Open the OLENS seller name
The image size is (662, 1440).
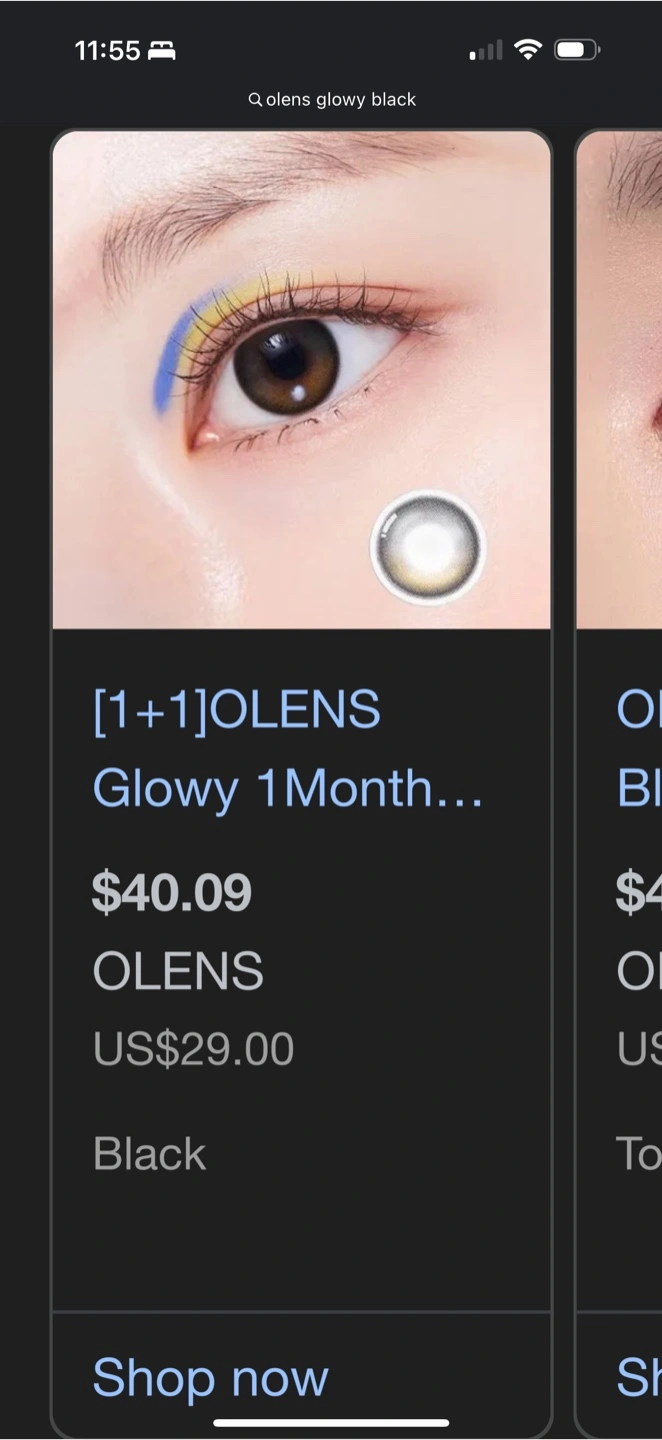tap(178, 971)
